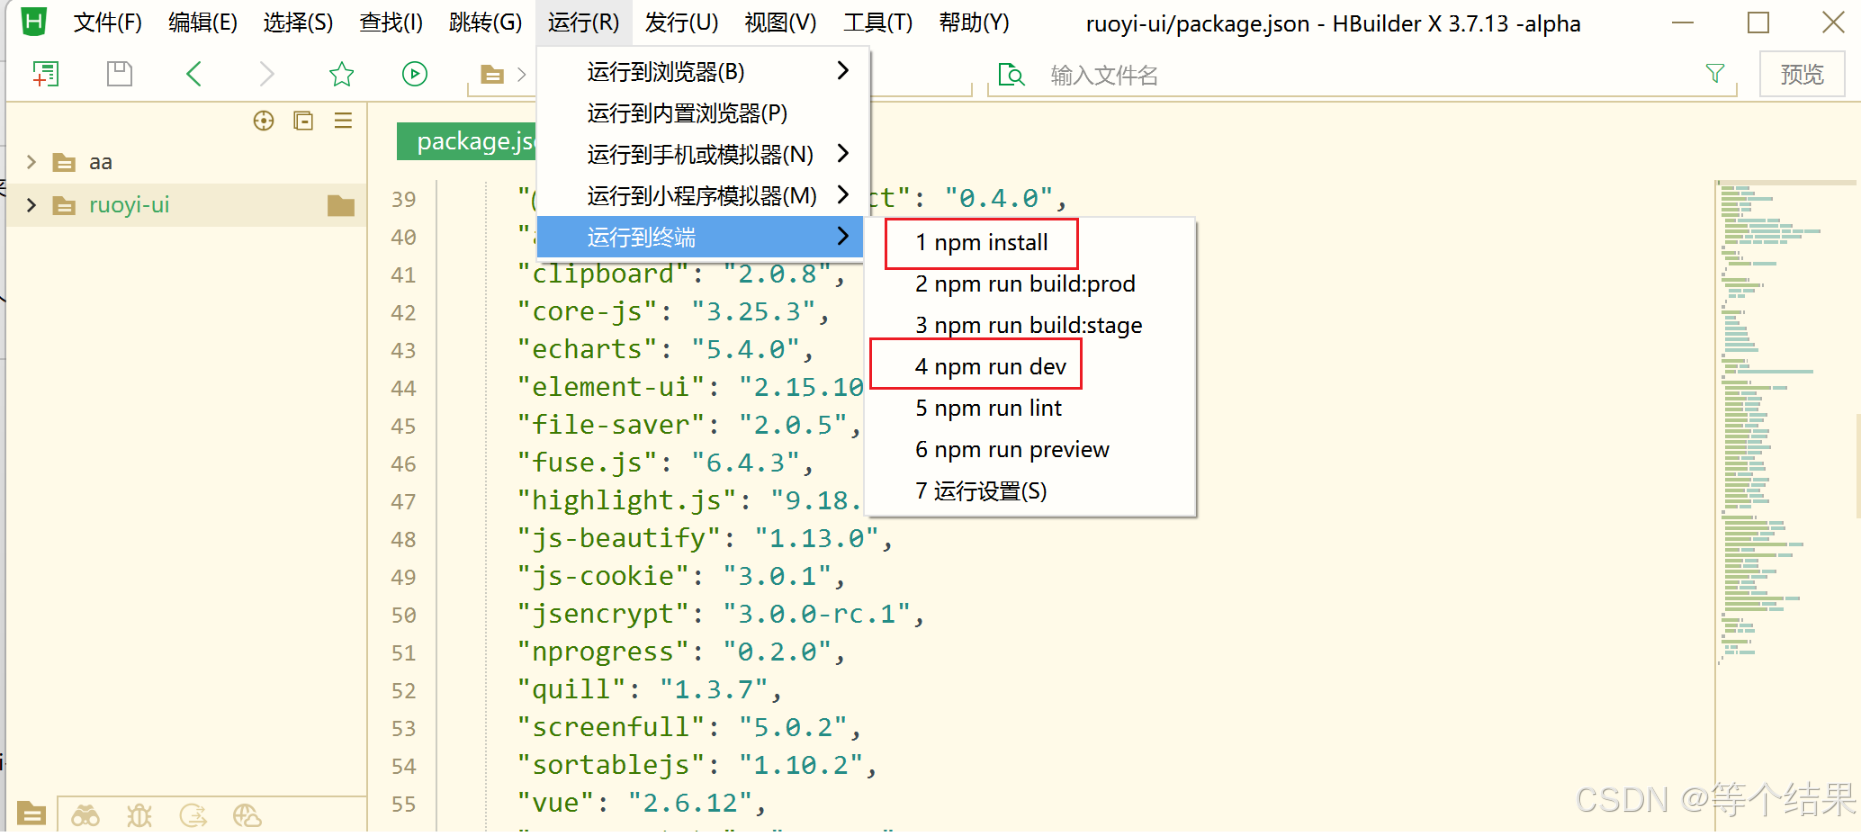Click the new file toolbar icon
Screen dimensions: 1861x832
[46, 74]
